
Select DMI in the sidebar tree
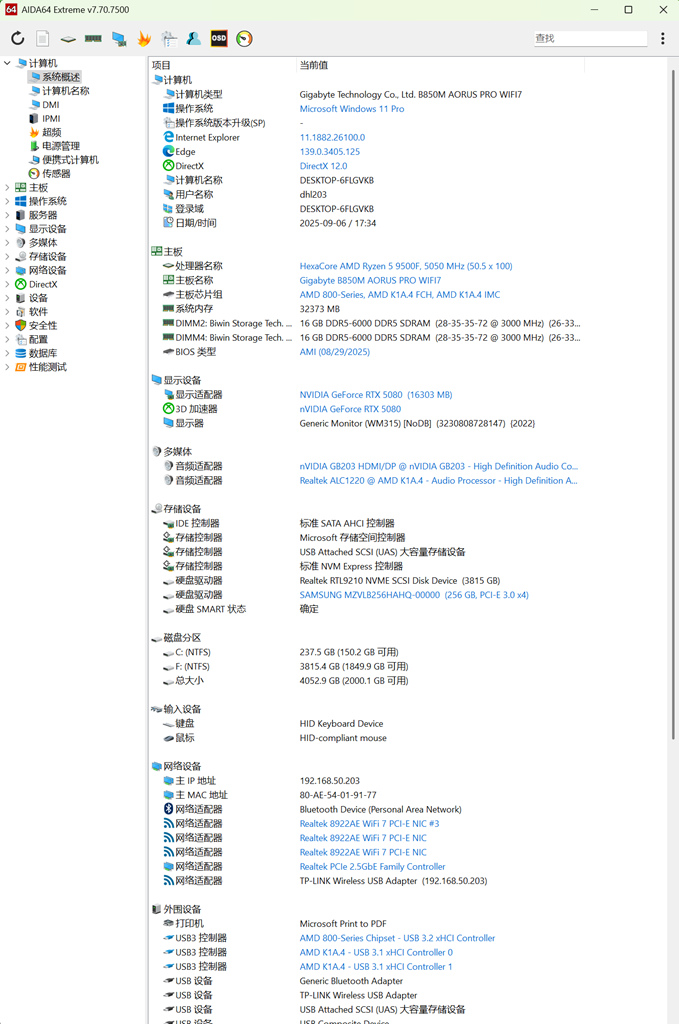pyautogui.click(x=44, y=104)
